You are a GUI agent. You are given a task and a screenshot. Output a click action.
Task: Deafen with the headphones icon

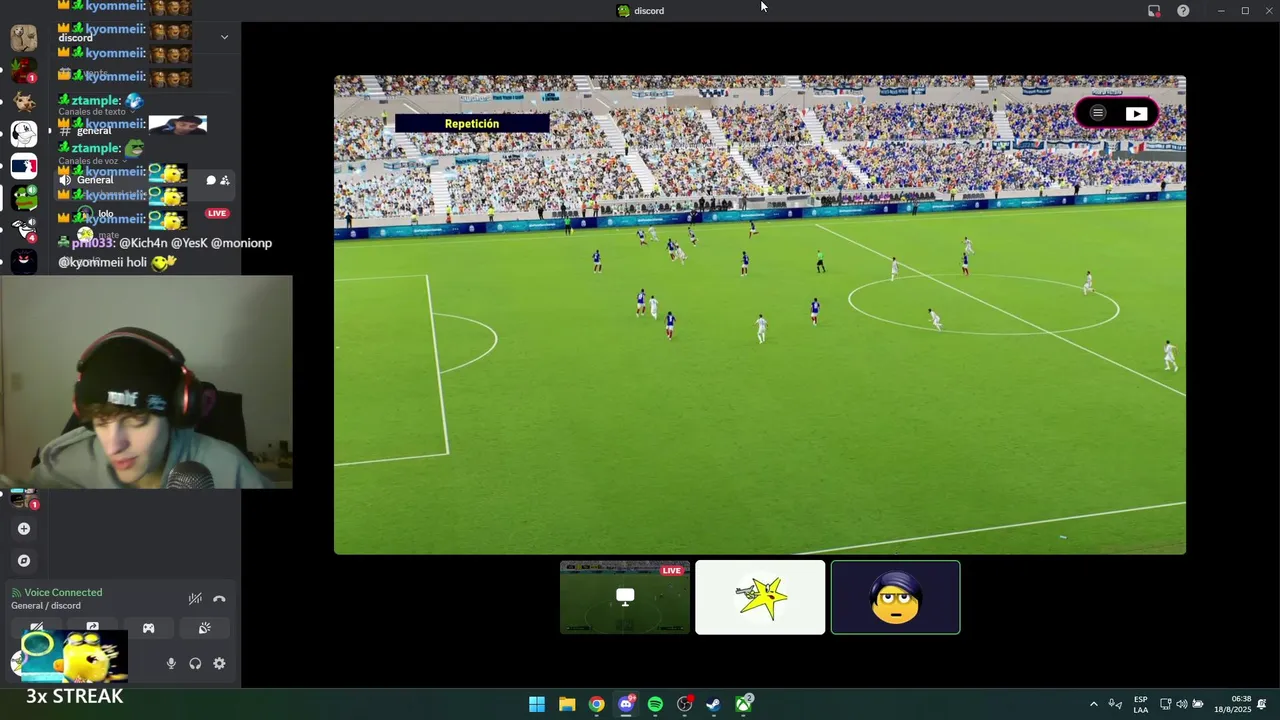(x=195, y=663)
